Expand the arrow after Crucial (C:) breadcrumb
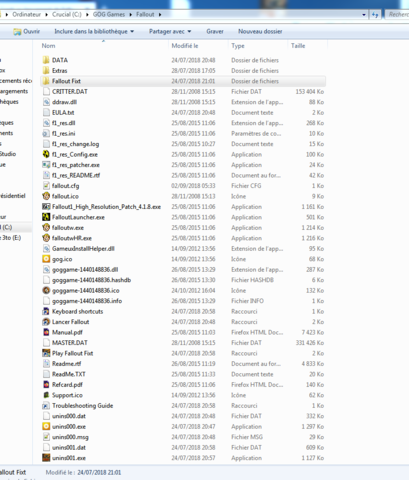This screenshot has height=480, width=409. point(87,15)
